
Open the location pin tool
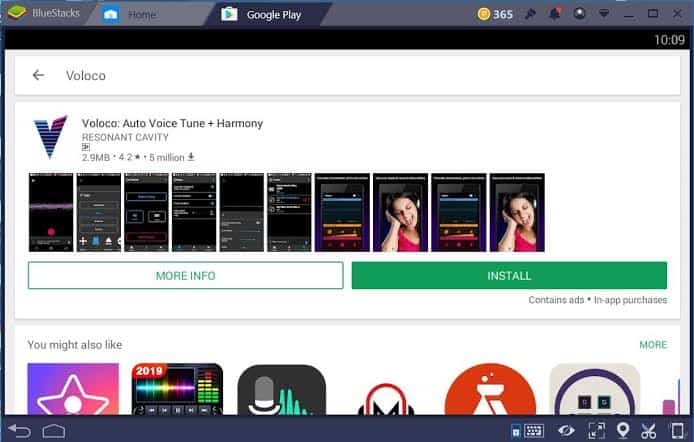pos(623,430)
